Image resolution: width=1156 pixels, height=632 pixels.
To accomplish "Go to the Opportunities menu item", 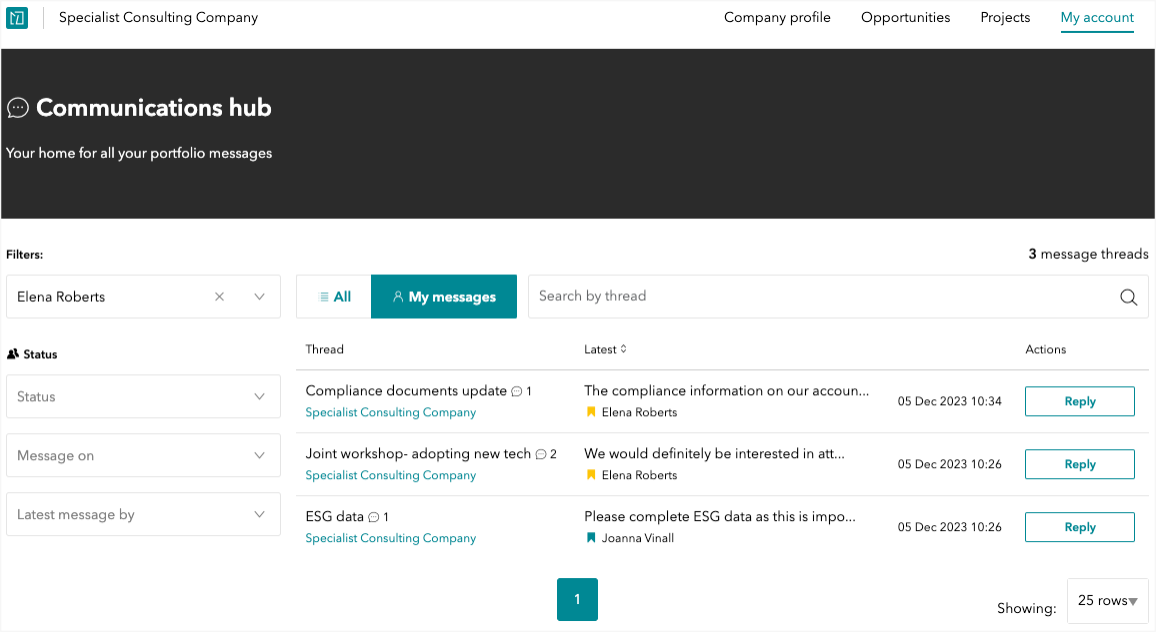I will click(x=905, y=18).
